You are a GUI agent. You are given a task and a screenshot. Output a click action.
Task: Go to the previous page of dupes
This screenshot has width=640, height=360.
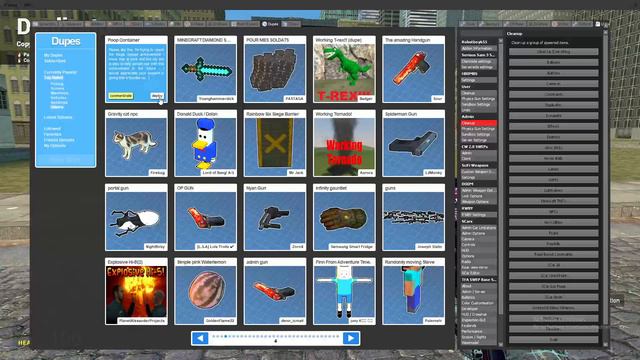200,338
